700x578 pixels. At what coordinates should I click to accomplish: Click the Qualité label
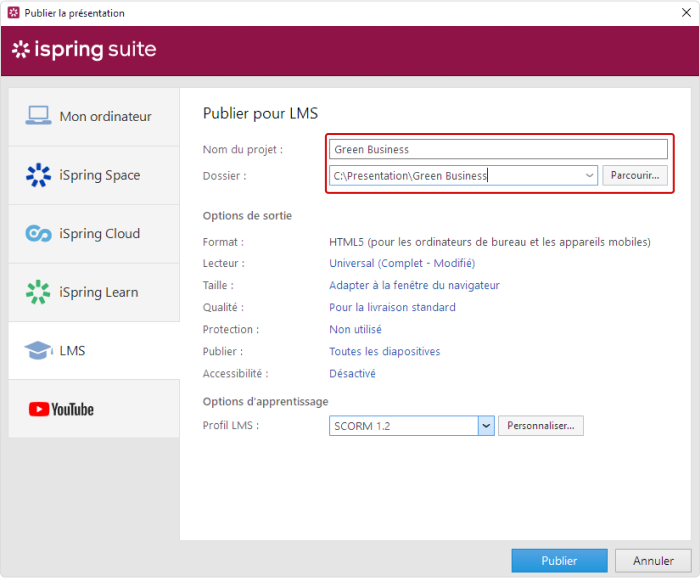(223, 308)
